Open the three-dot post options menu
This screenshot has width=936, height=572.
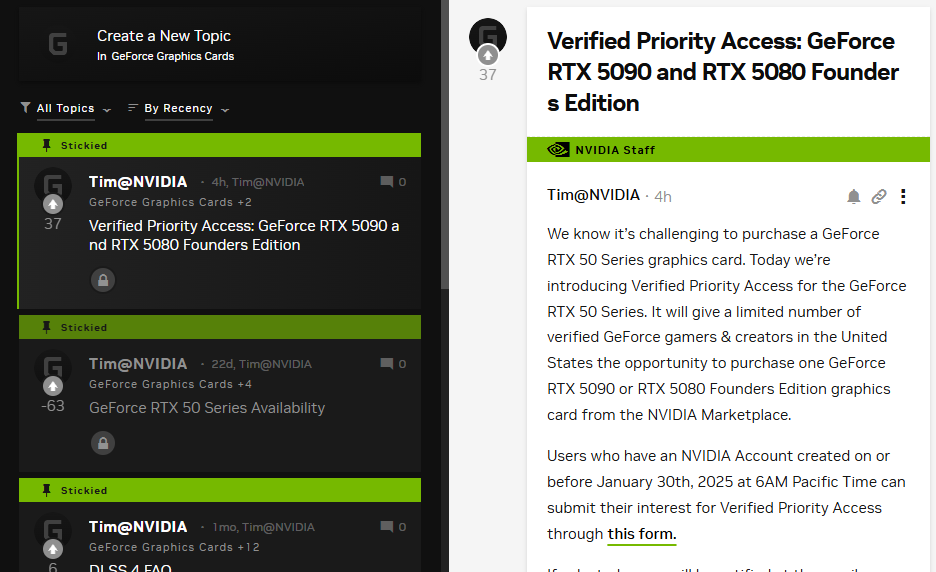903,197
